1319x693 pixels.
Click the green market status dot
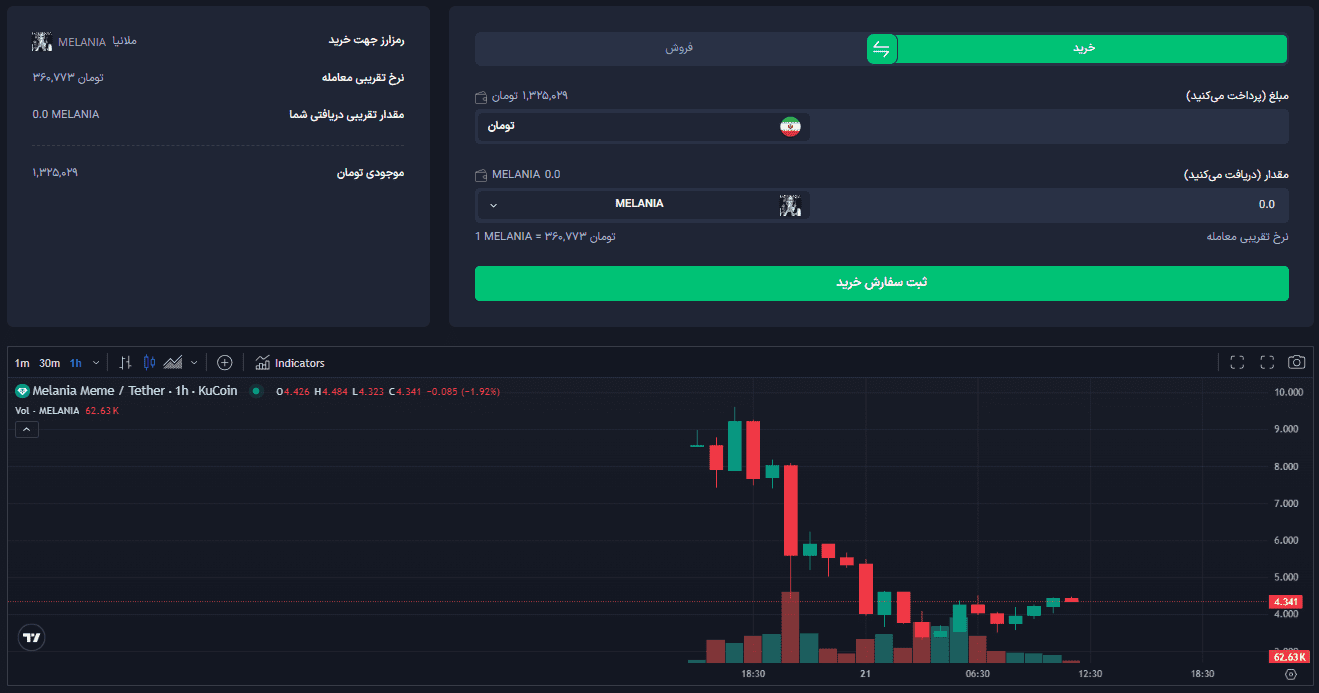click(x=256, y=391)
